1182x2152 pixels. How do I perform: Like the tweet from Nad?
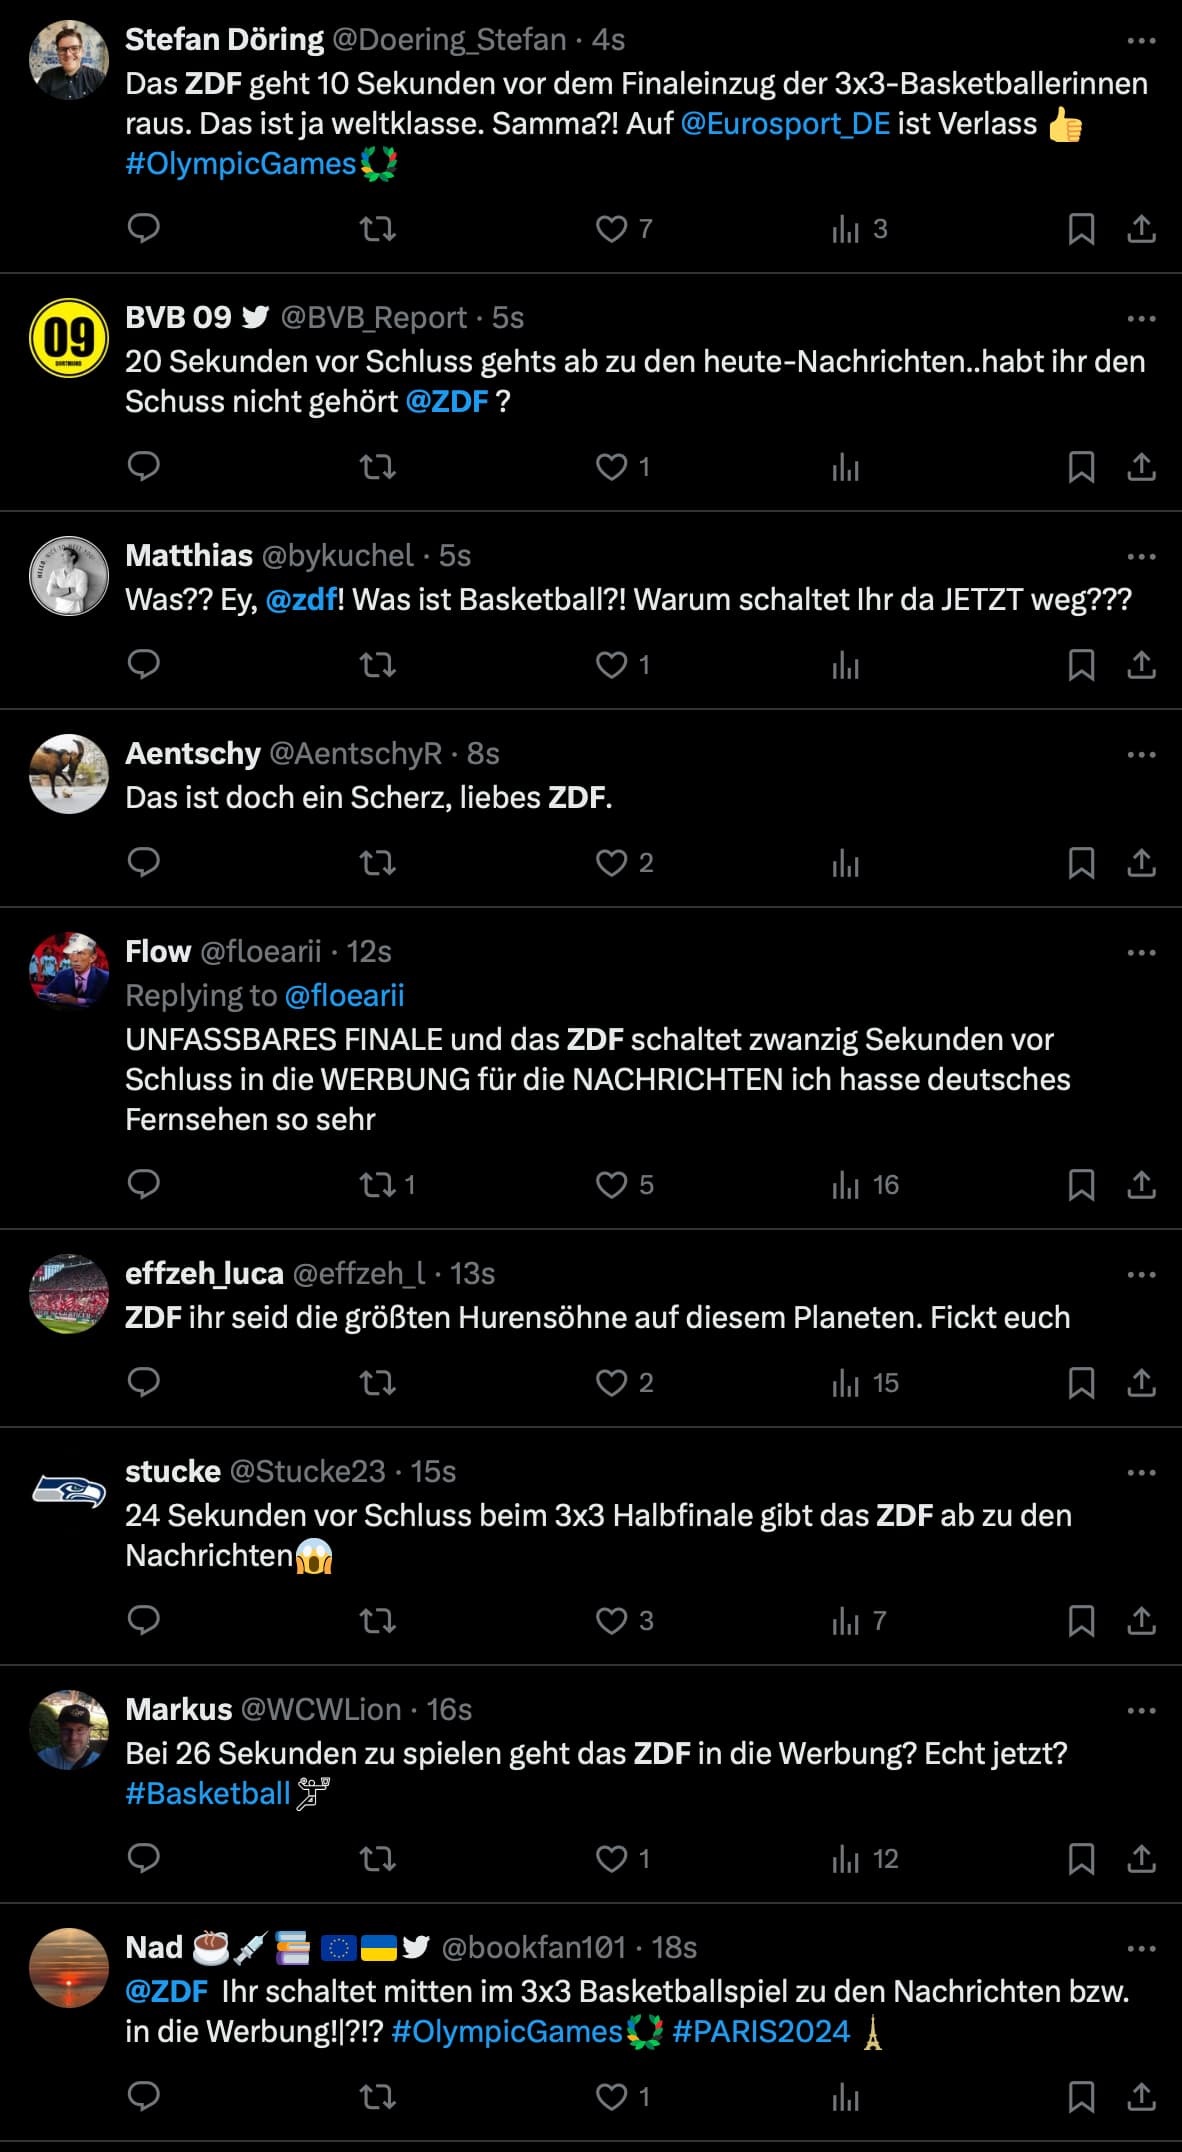tap(612, 2097)
